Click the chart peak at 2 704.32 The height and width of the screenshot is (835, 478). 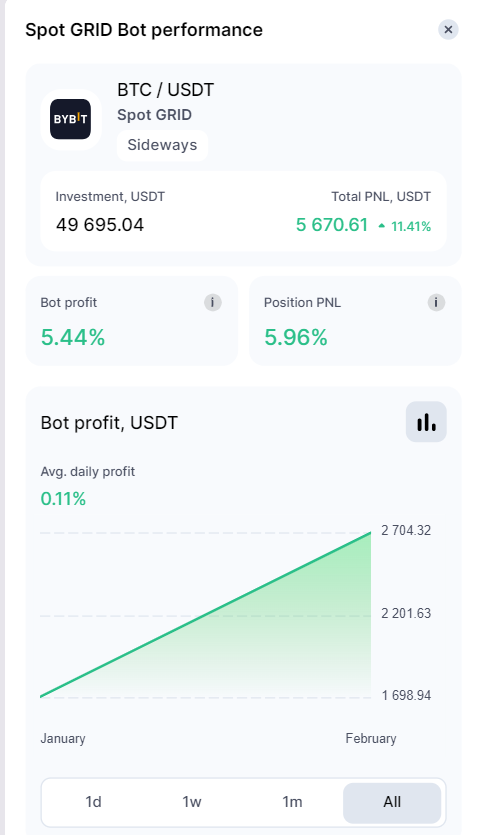(370, 532)
